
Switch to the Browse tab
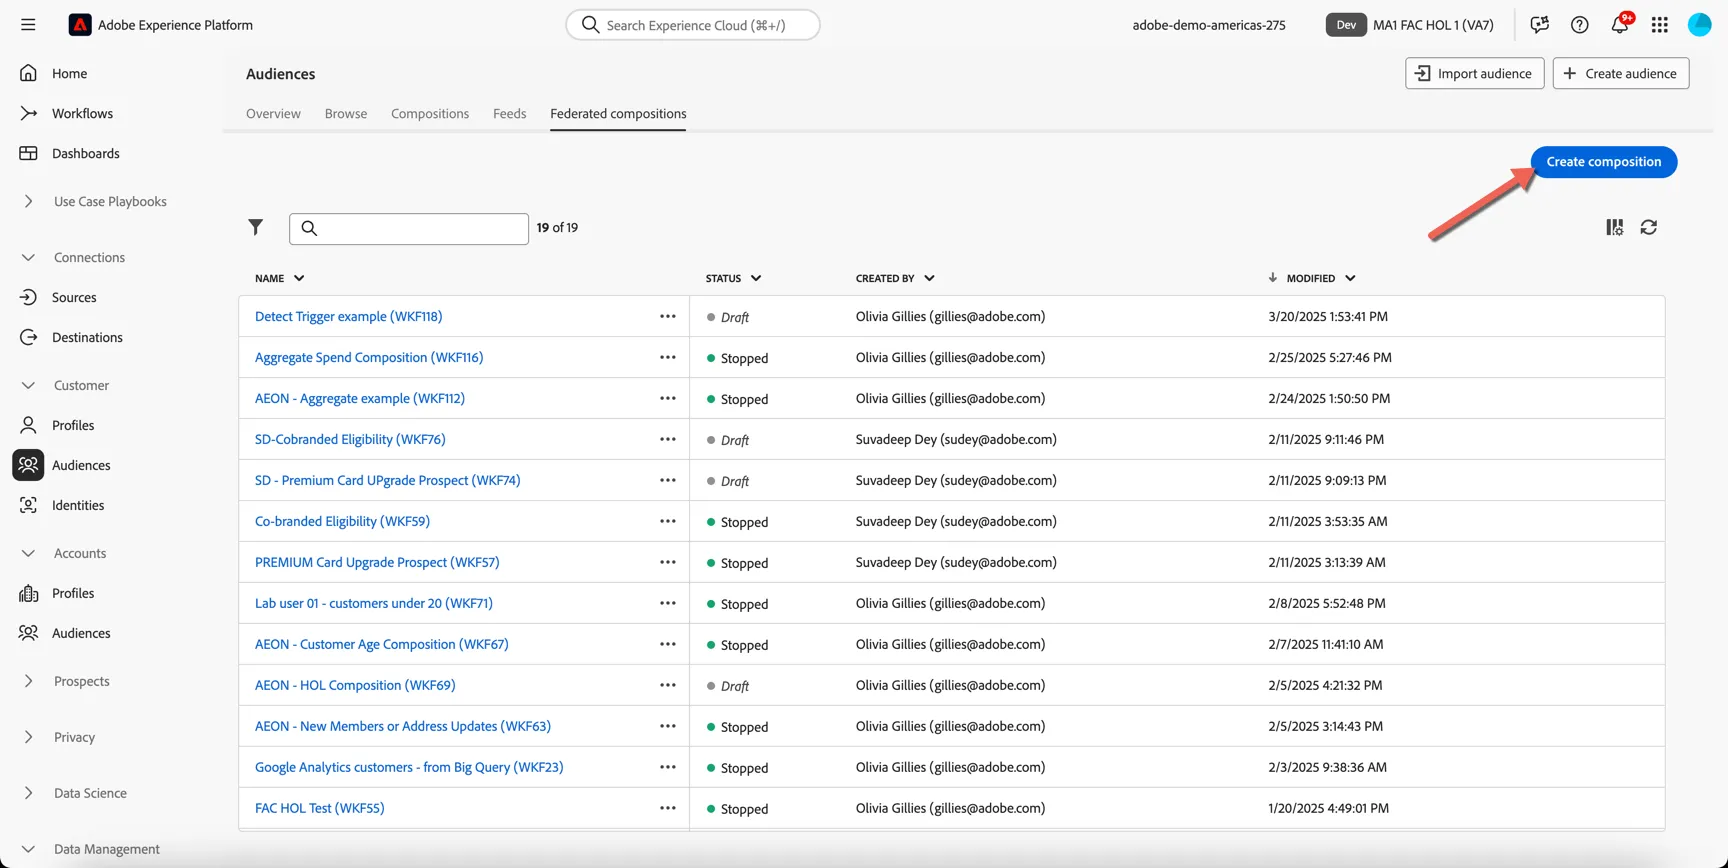point(346,114)
